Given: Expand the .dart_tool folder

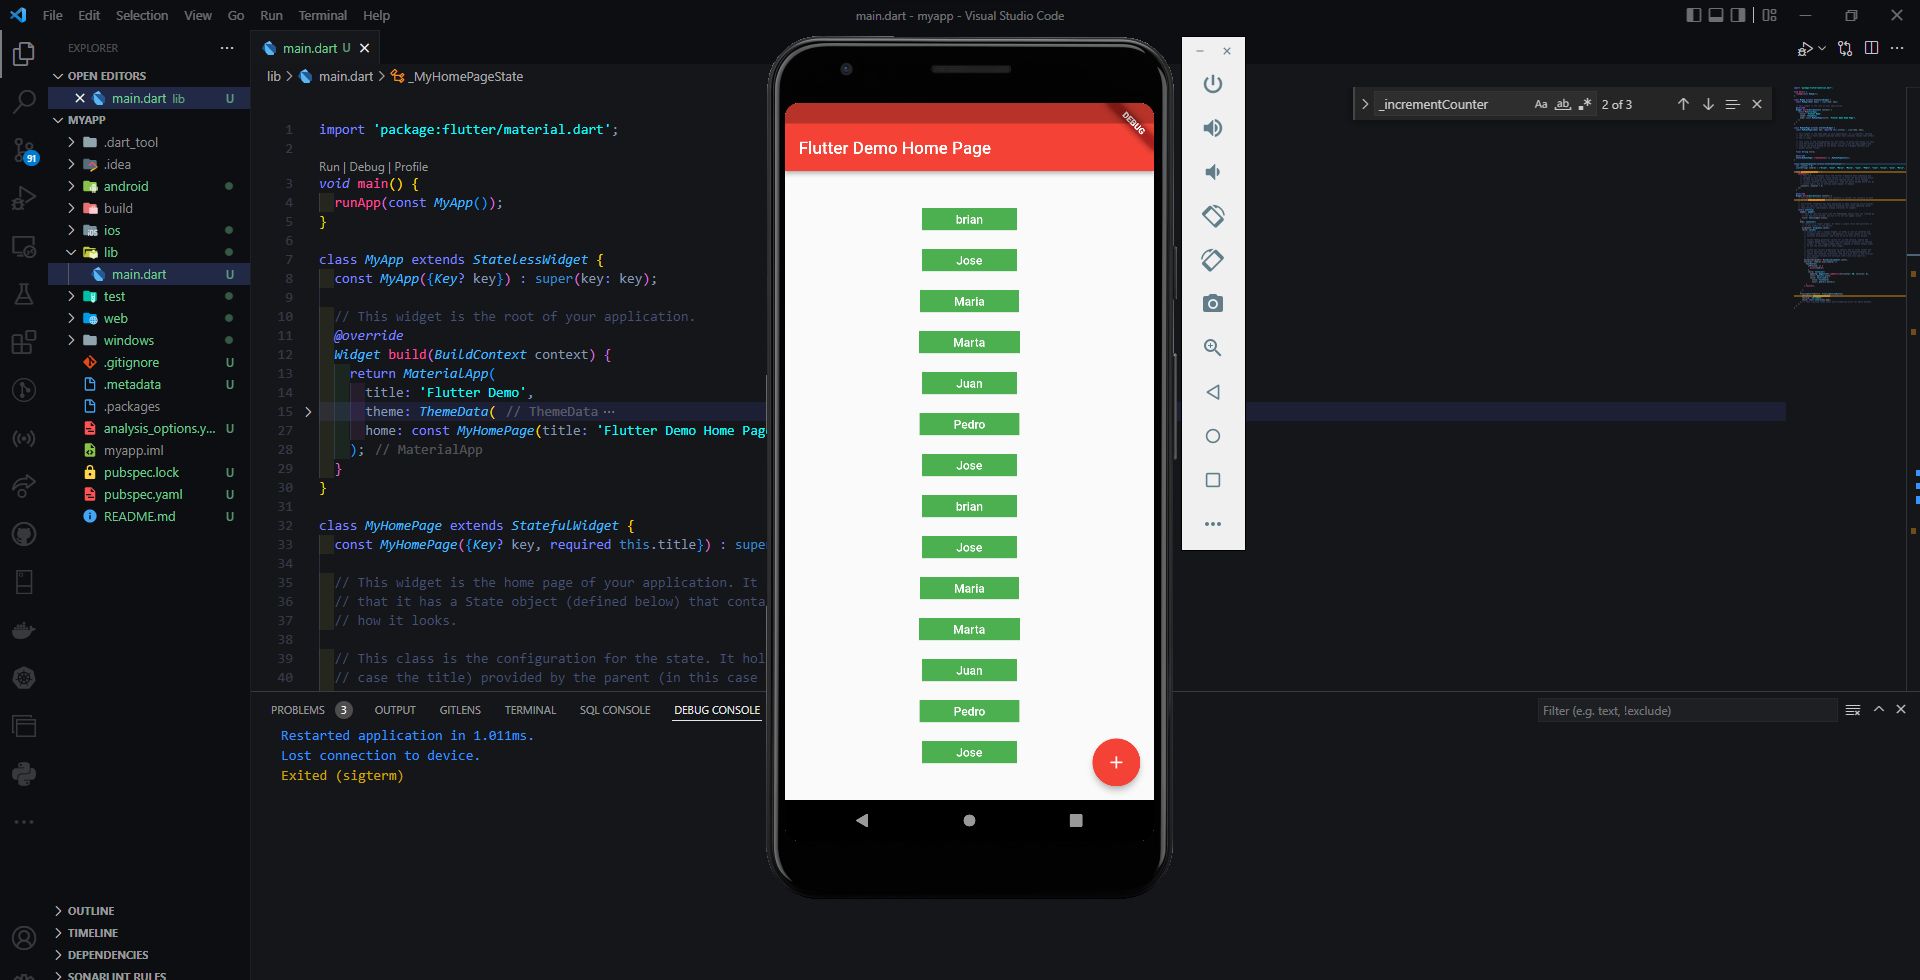Looking at the screenshot, I should click(150, 142).
